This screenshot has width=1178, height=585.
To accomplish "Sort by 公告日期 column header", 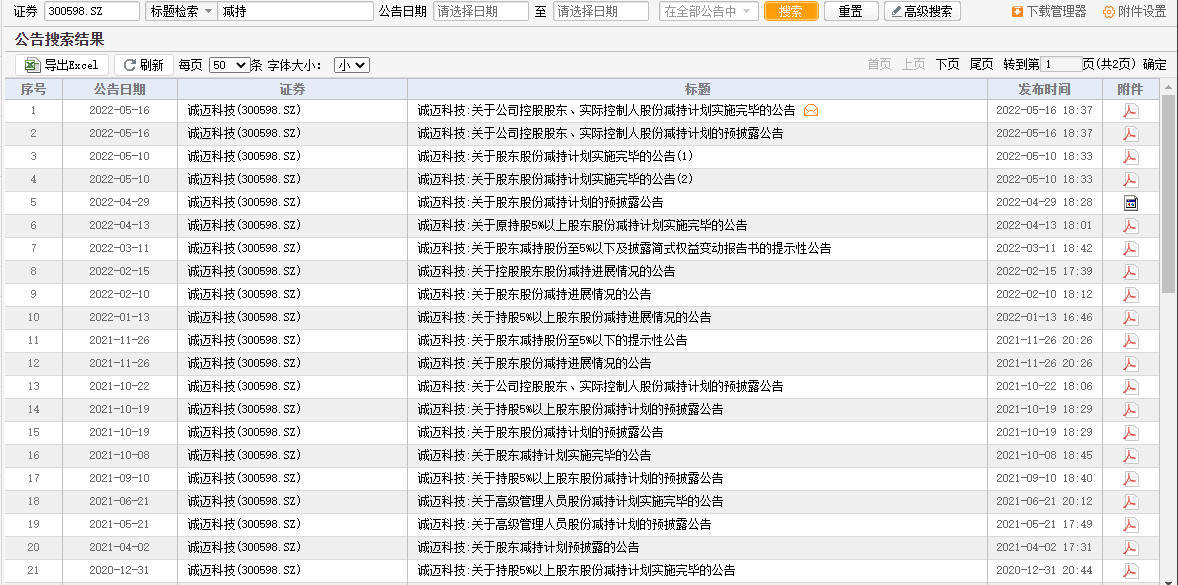I will [119, 89].
